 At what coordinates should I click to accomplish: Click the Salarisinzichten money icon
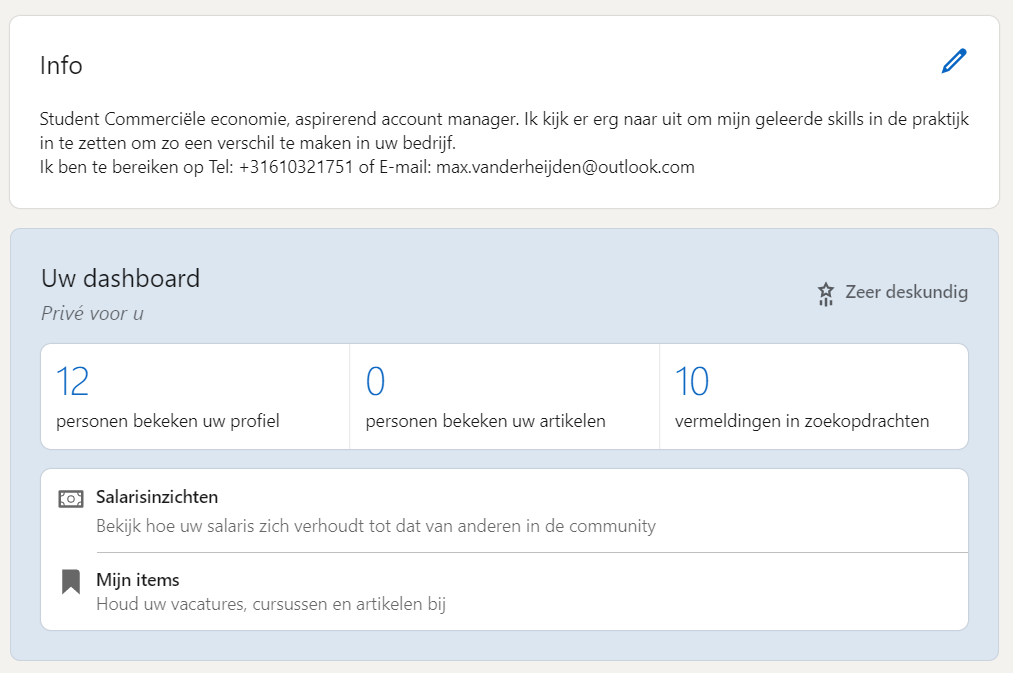click(x=70, y=499)
